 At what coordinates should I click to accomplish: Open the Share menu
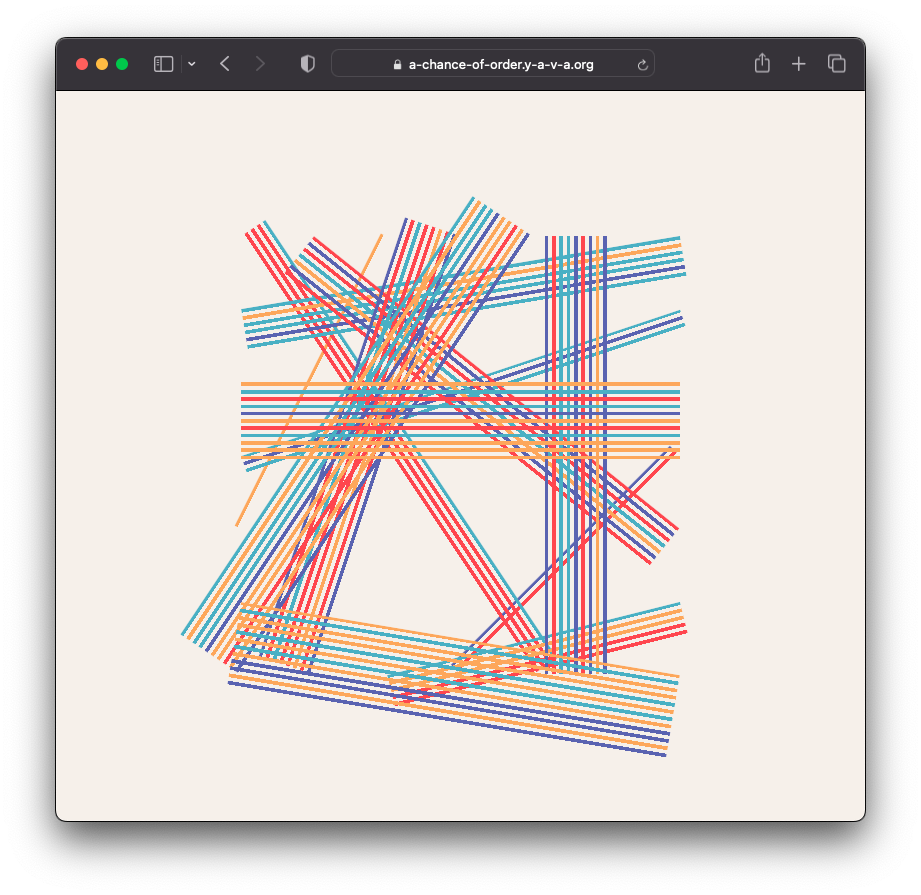tap(762, 63)
